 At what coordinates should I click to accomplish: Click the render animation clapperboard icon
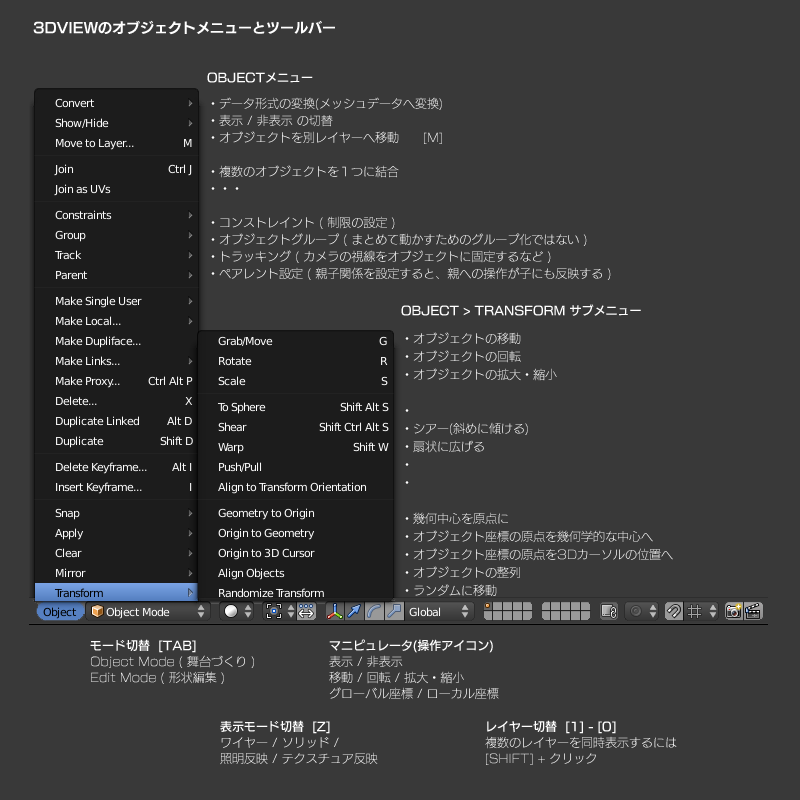coord(754,612)
